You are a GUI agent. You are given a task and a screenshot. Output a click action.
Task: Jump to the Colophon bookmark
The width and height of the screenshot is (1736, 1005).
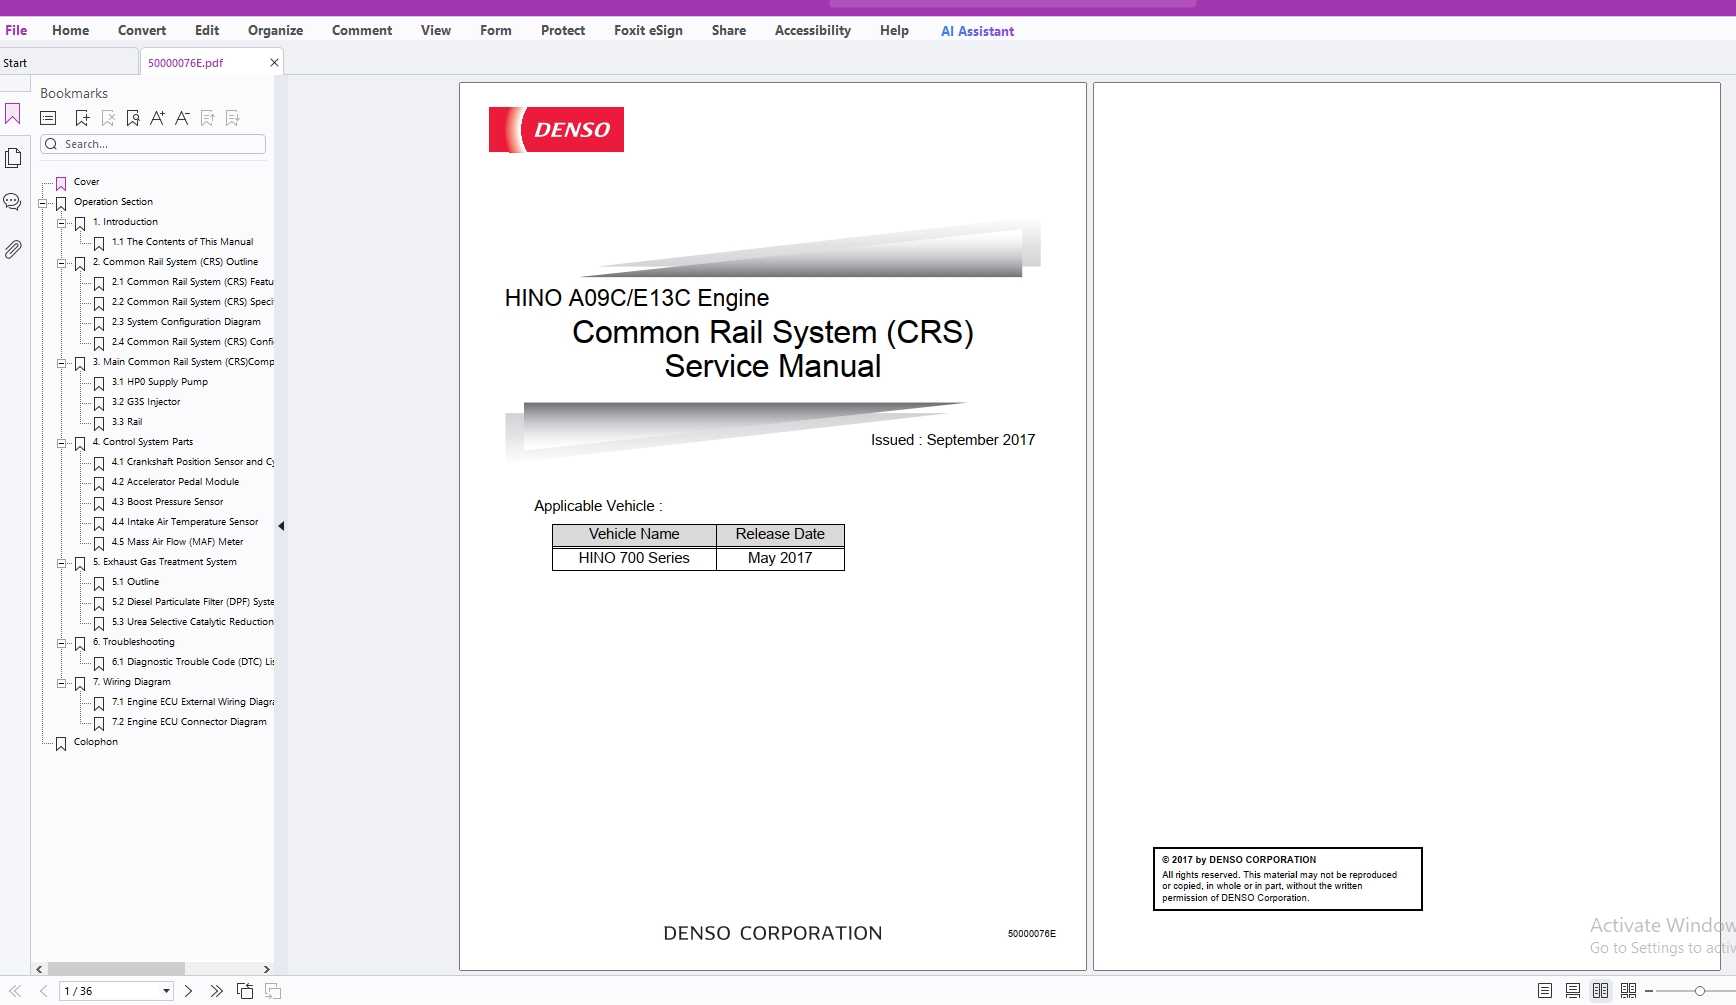coord(95,742)
